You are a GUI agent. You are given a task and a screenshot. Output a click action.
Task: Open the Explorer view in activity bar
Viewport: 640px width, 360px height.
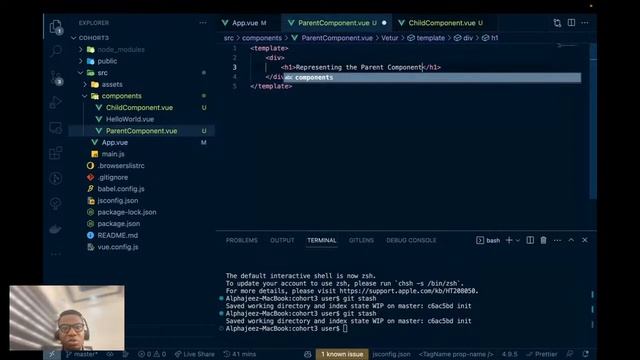[56, 27]
